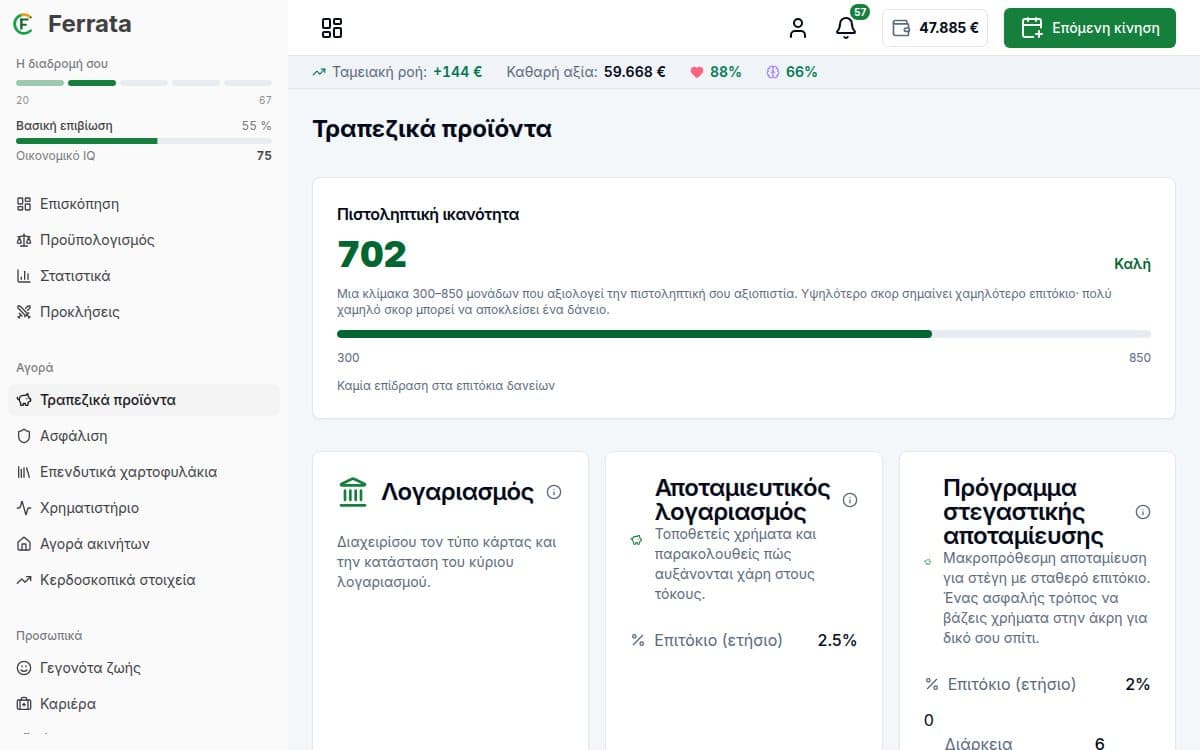Screen dimensions: 1200x750
Task: Open notifications bell with 57 badge
Action: pos(846,28)
